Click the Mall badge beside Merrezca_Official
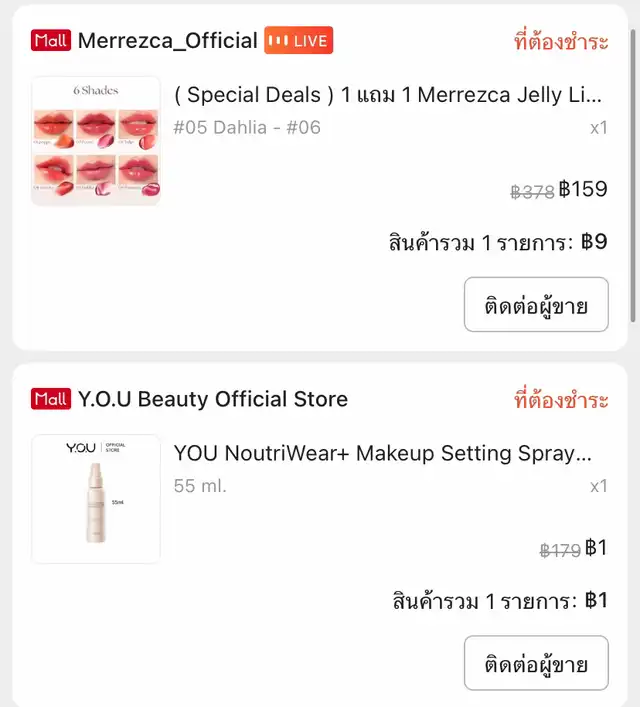Viewport: 640px width, 707px height. click(x=51, y=41)
